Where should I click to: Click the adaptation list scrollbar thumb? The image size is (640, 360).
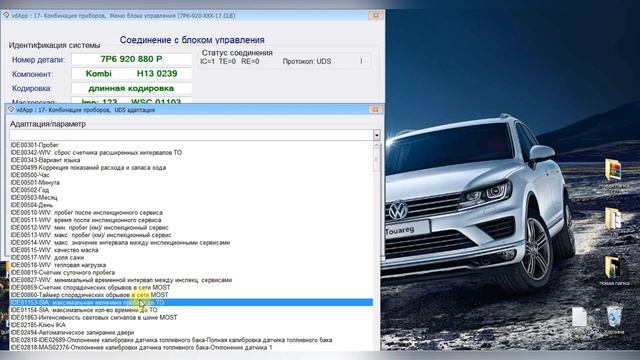coord(376,160)
